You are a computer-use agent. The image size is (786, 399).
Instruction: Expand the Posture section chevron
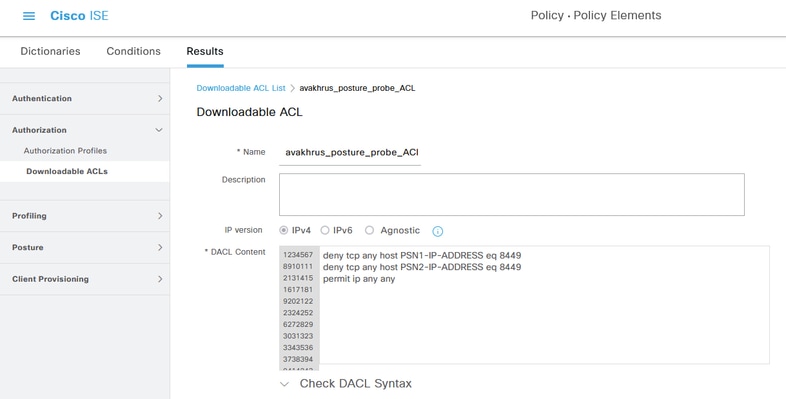(x=160, y=248)
